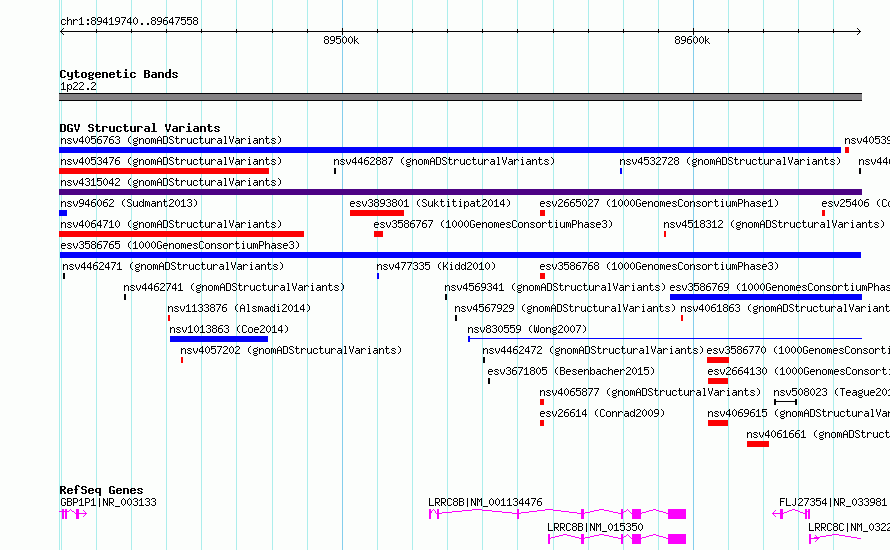This screenshot has height=550, width=890.
Task: Click the esv3671805 (Besenbacher2015) label
Action: pos(571,371)
